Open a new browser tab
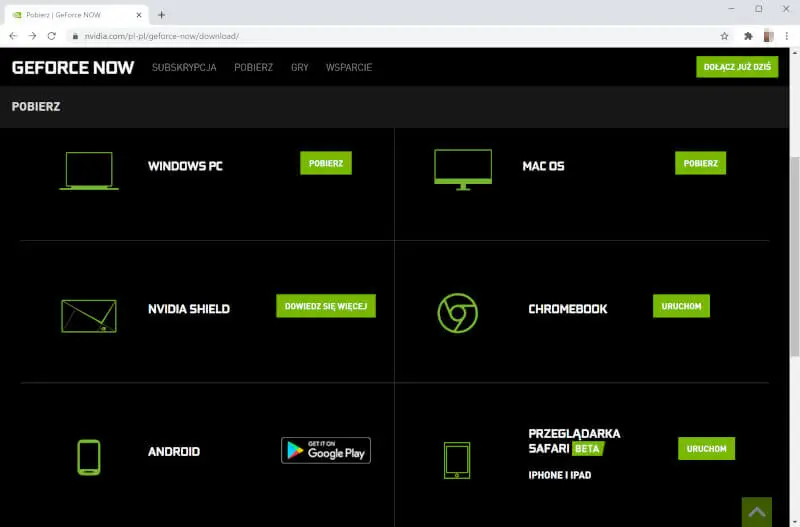Screen dimensions: 800x527 click(x=161, y=15)
